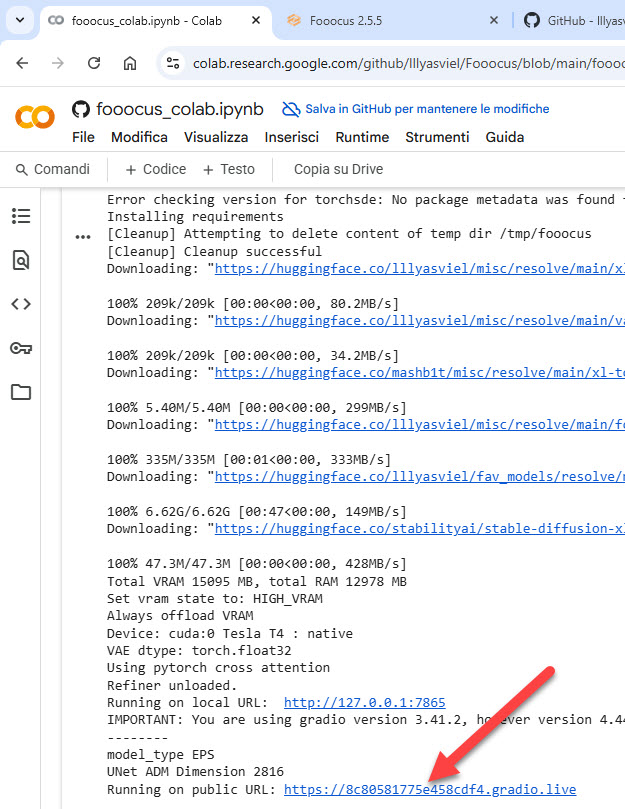This screenshot has width=625, height=809.
Task: Open the code snippets sidebar icon
Action: [21, 304]
